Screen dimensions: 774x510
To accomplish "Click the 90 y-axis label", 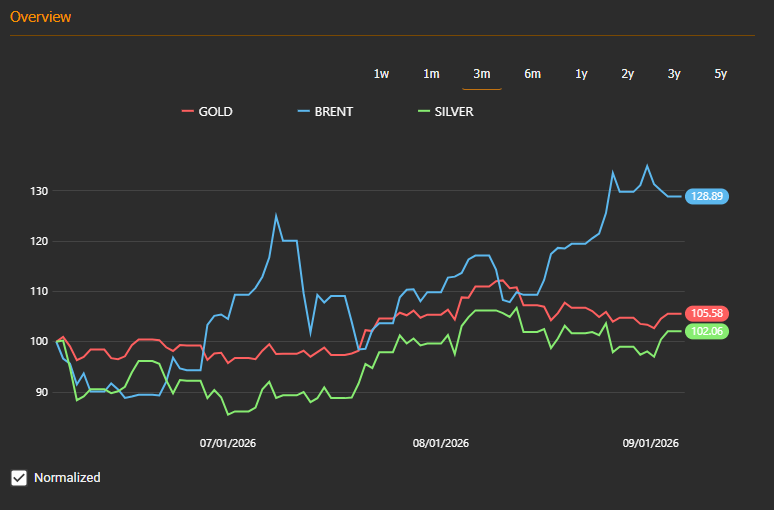I will 41,392.
